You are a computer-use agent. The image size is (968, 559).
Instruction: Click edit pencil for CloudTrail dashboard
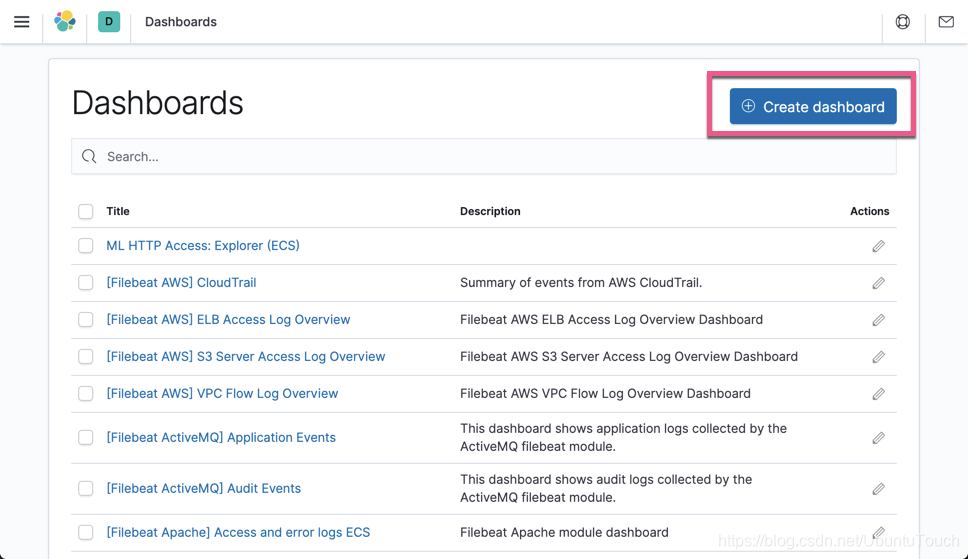(x=878, y=283)
